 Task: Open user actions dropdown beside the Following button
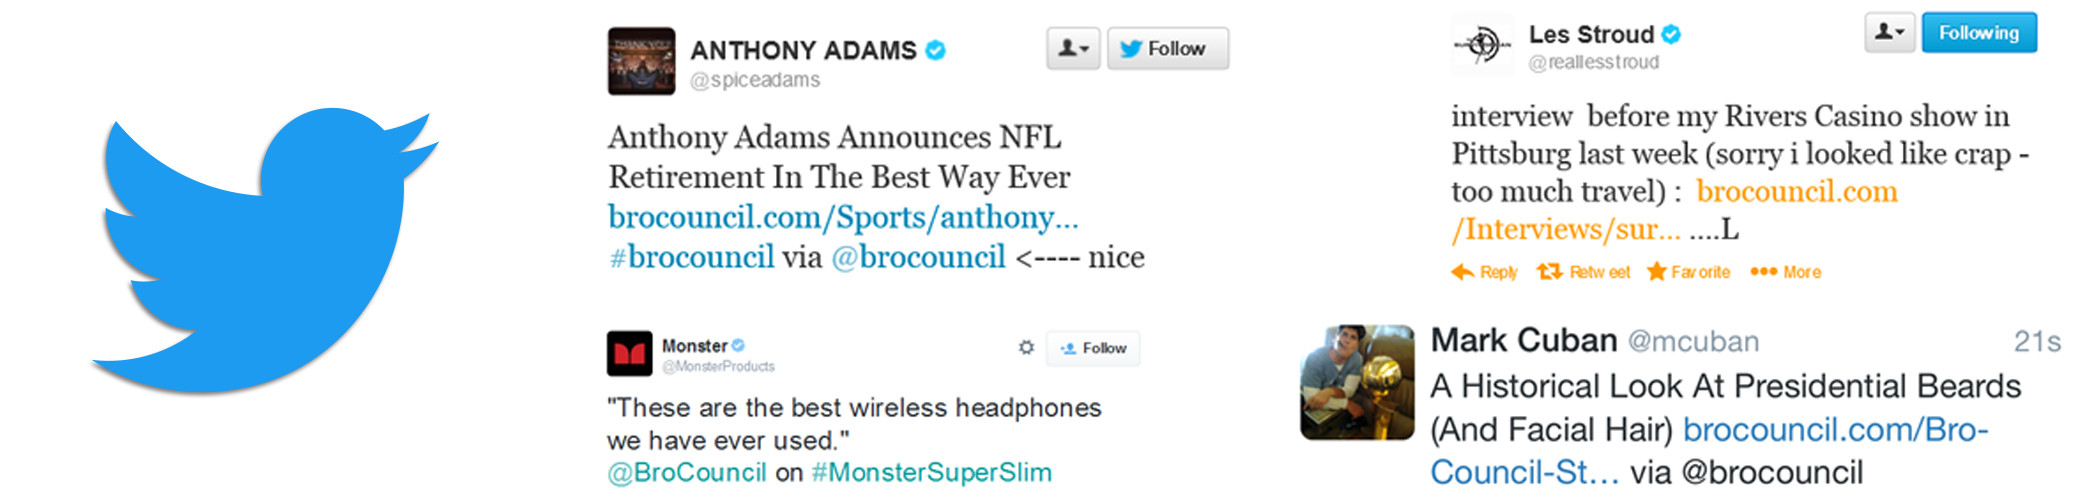[1889, 33]
